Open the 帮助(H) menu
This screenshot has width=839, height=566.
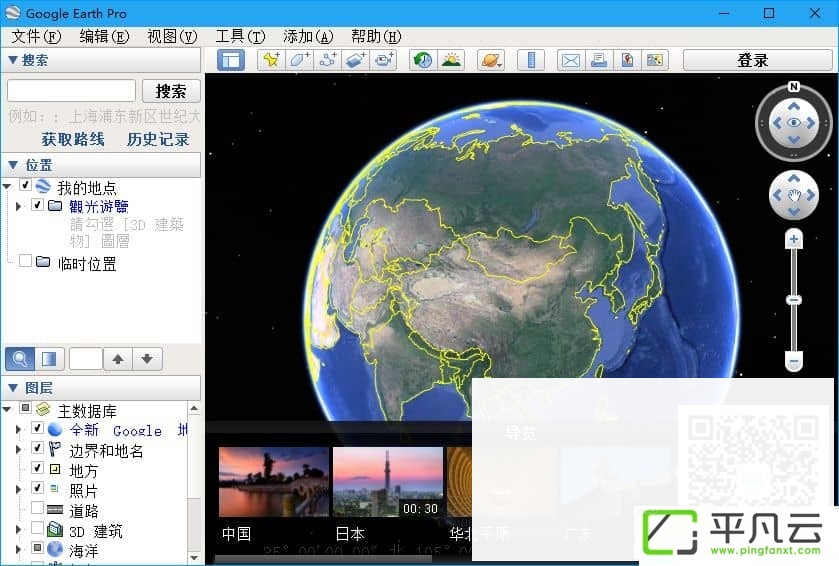click(x=376, y=36)
